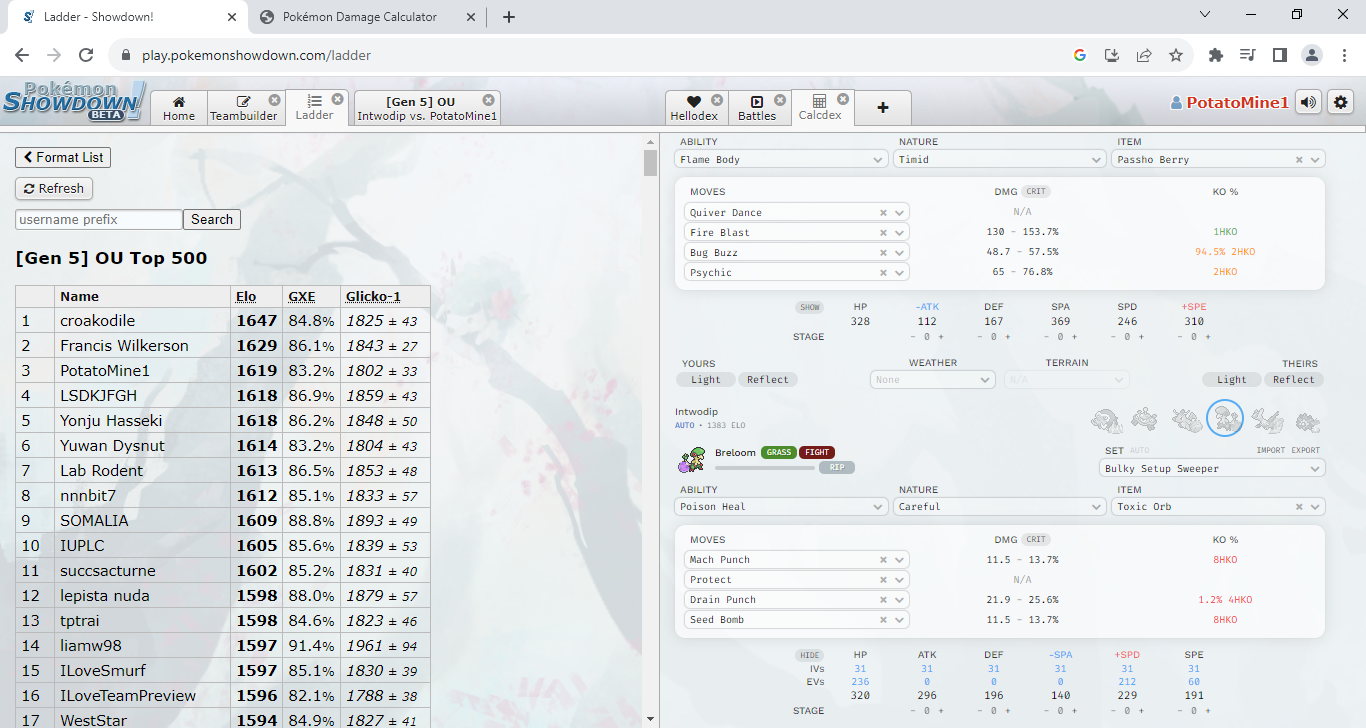Open the Chrome extensions puzzle icon

click(1215, 55)
